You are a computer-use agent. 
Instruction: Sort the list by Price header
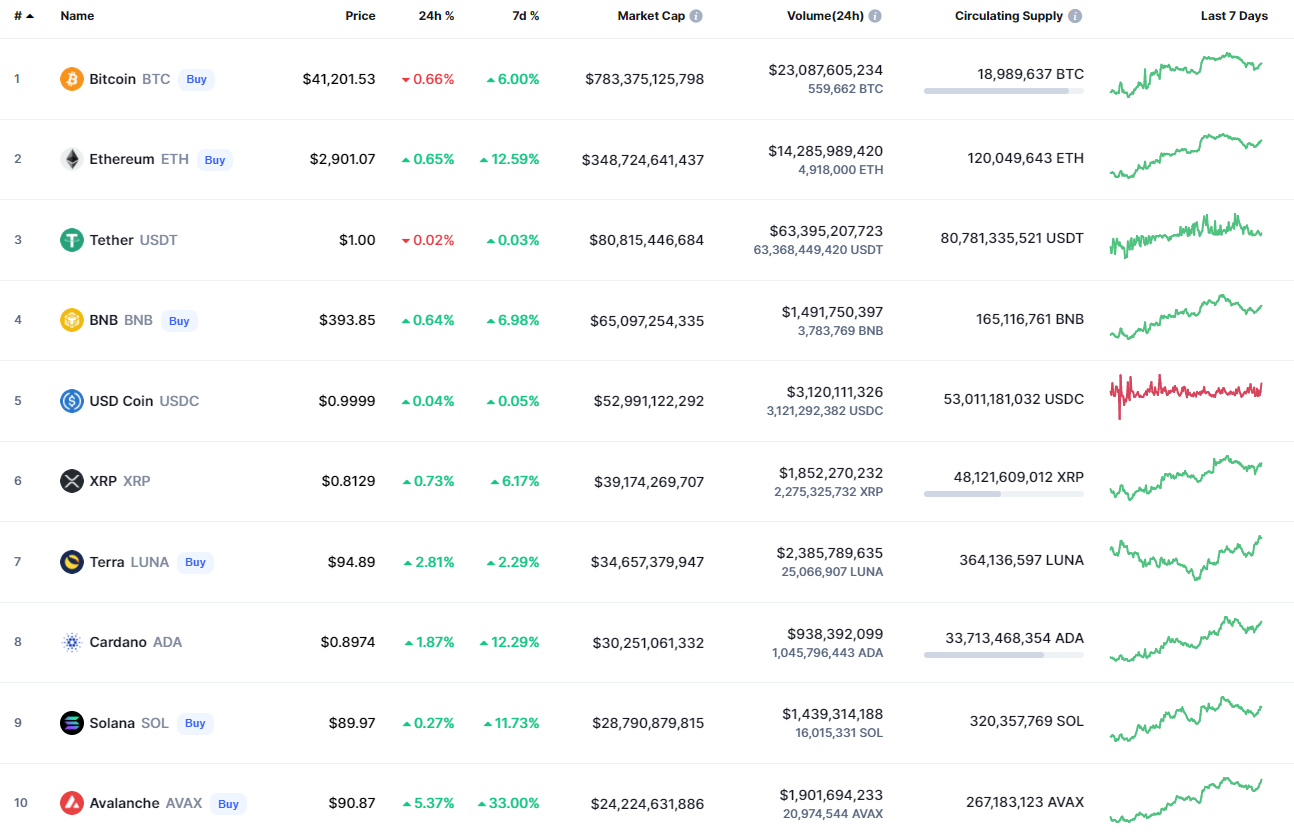click(x=360, y=16)
